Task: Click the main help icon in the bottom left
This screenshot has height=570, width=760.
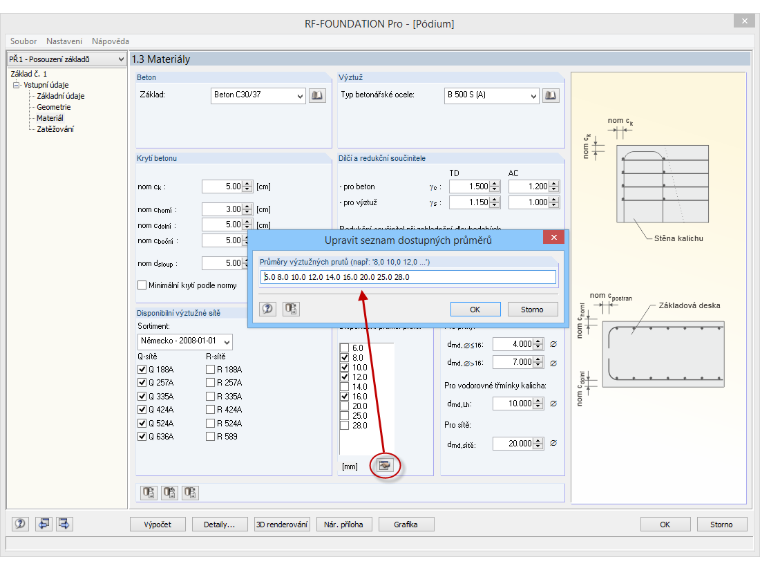Action: click(20, 524)
